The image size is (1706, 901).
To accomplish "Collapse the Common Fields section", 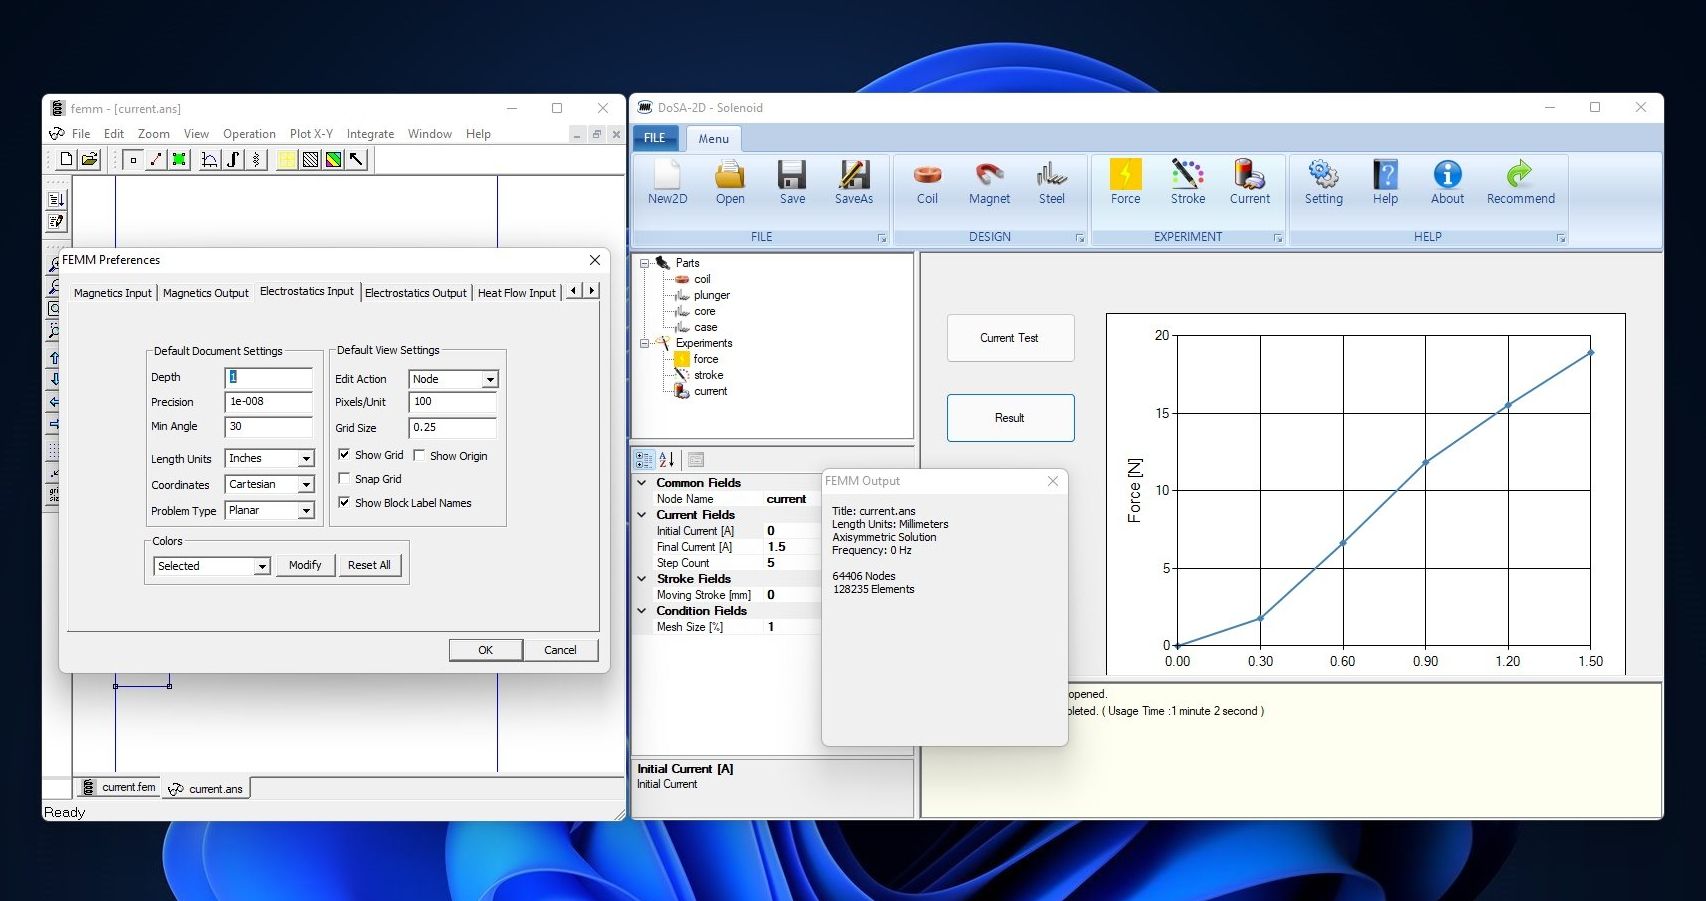I will [642, 482].
